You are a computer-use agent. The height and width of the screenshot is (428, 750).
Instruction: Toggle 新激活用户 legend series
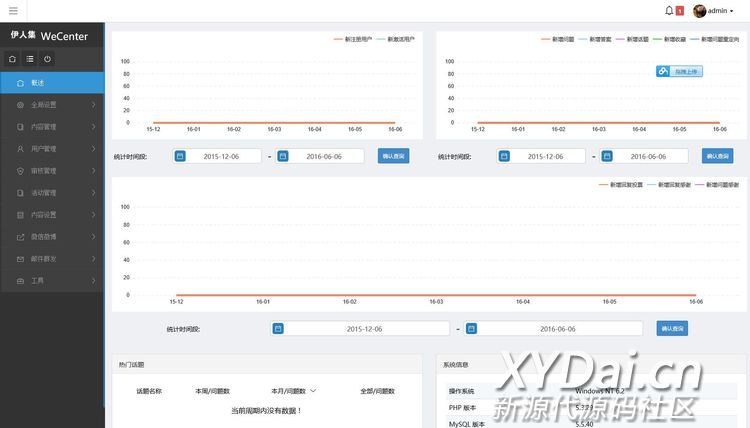396,39
